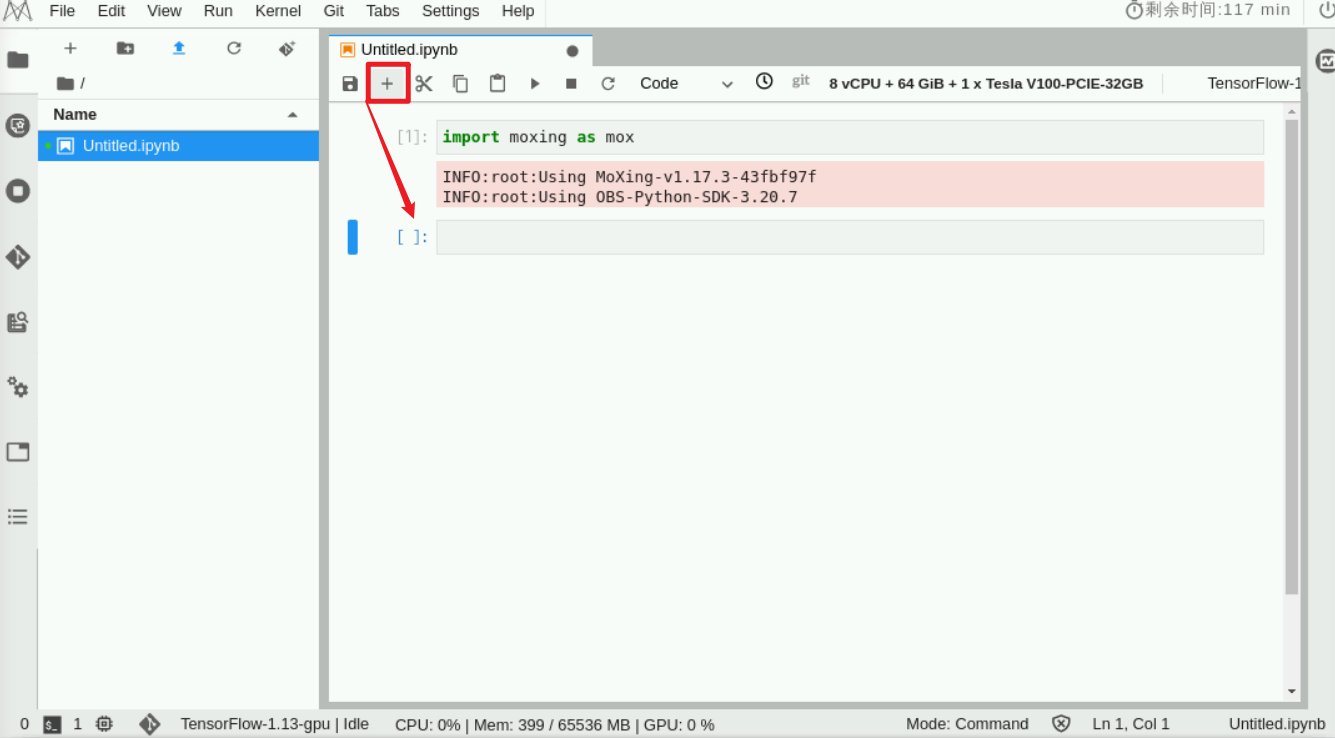Image resolution: width=1335 pixels, height=738 pixels.
Task: Click the TensorFlow-1.13-gpu | Idle kernel status
Action: (275, 724)
